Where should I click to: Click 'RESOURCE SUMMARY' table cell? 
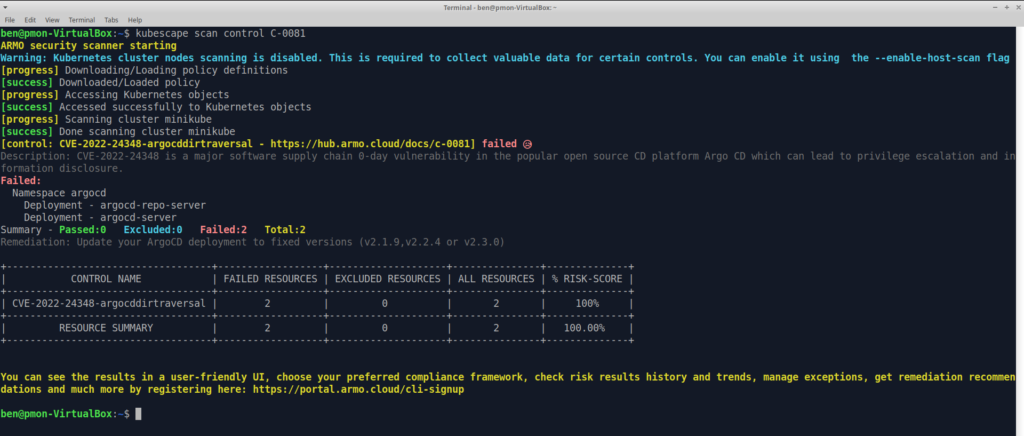(x=106, y=328)
